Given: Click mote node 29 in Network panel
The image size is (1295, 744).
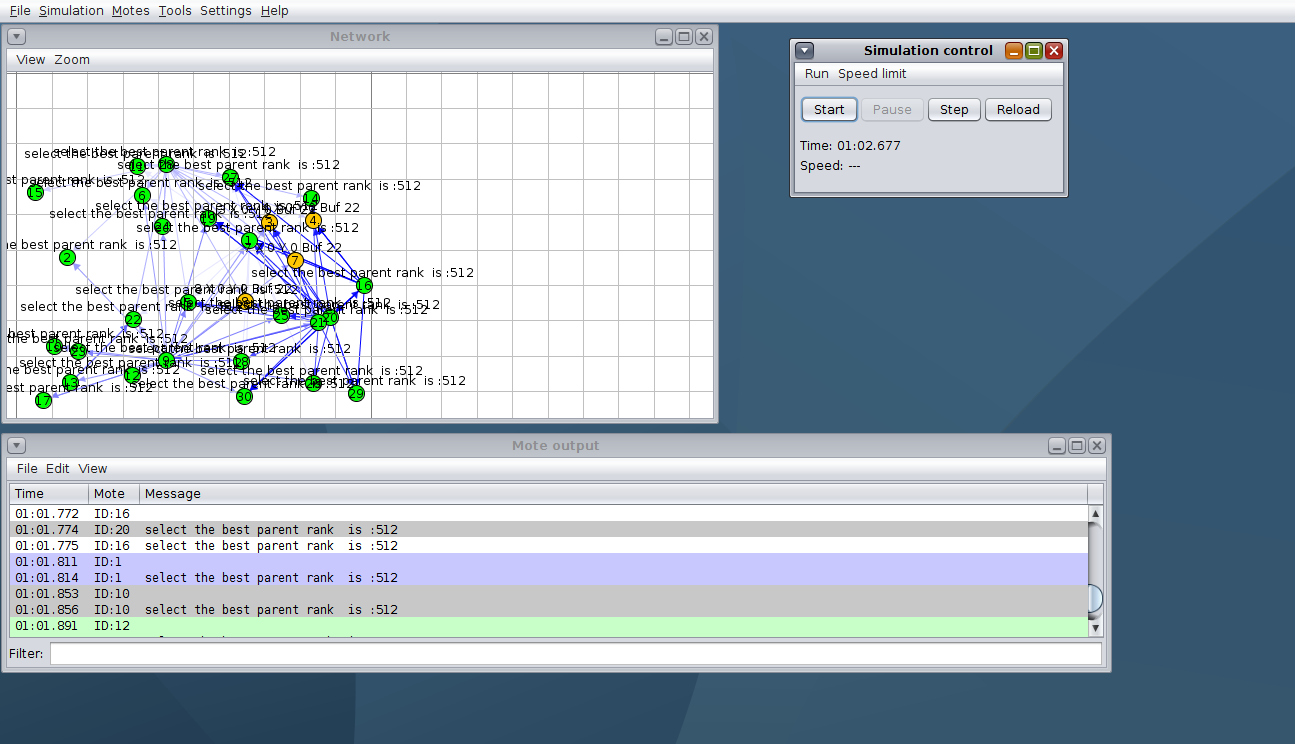Looking at the screenshot, I should 356,394.
